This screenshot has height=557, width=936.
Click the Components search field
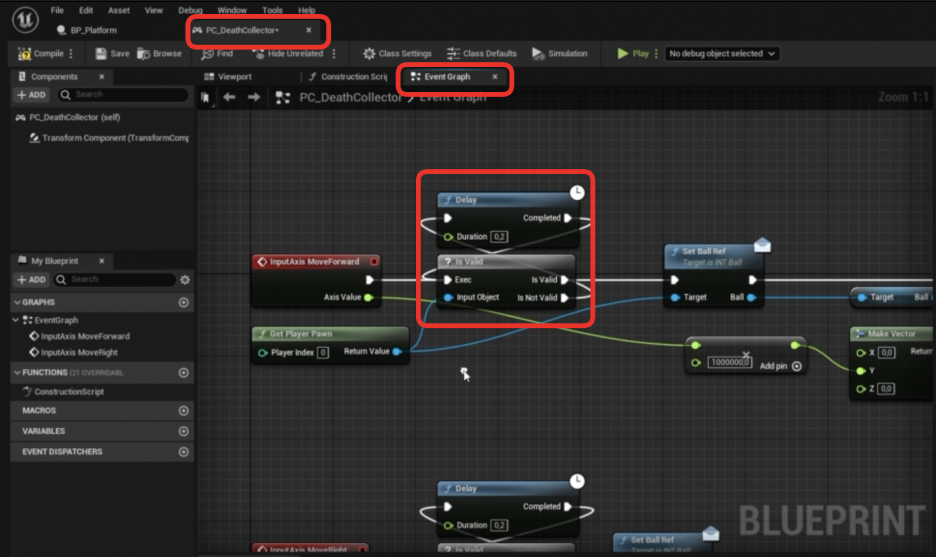click(x=123, y=94)
